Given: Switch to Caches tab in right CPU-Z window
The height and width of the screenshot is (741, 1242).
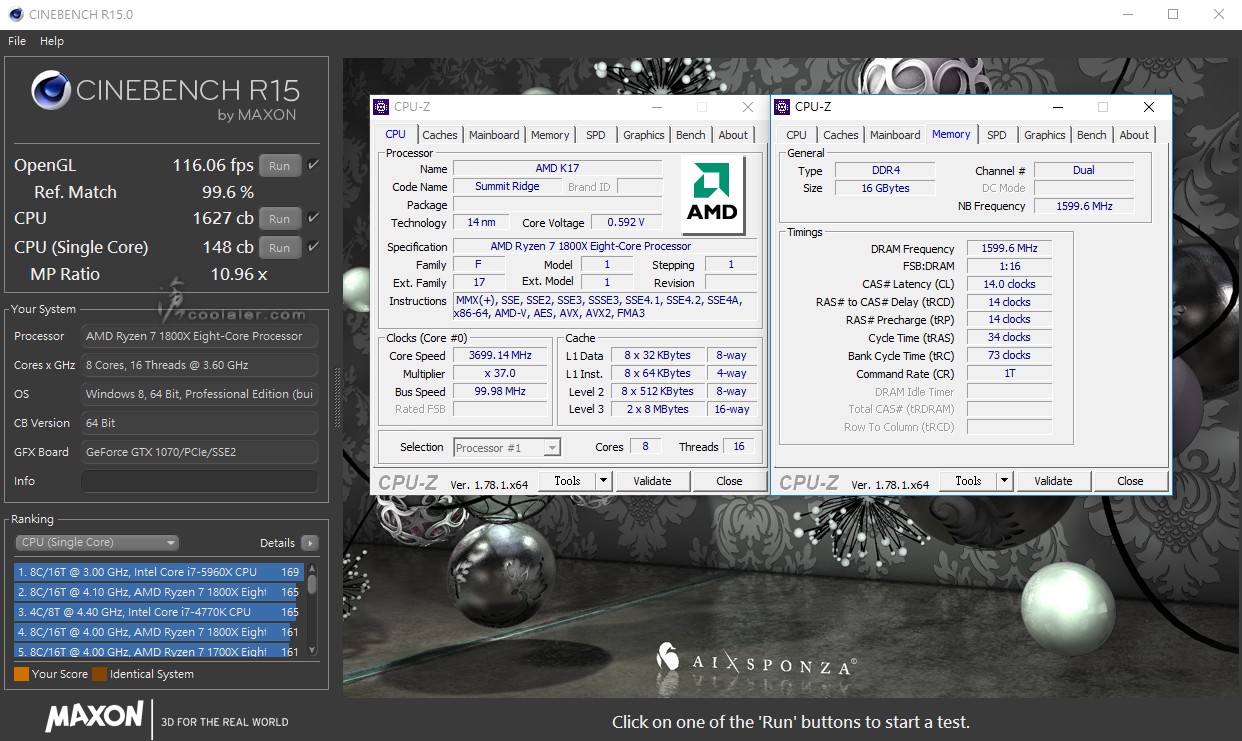Looking at the screenshot, I should tap(841, 135).
